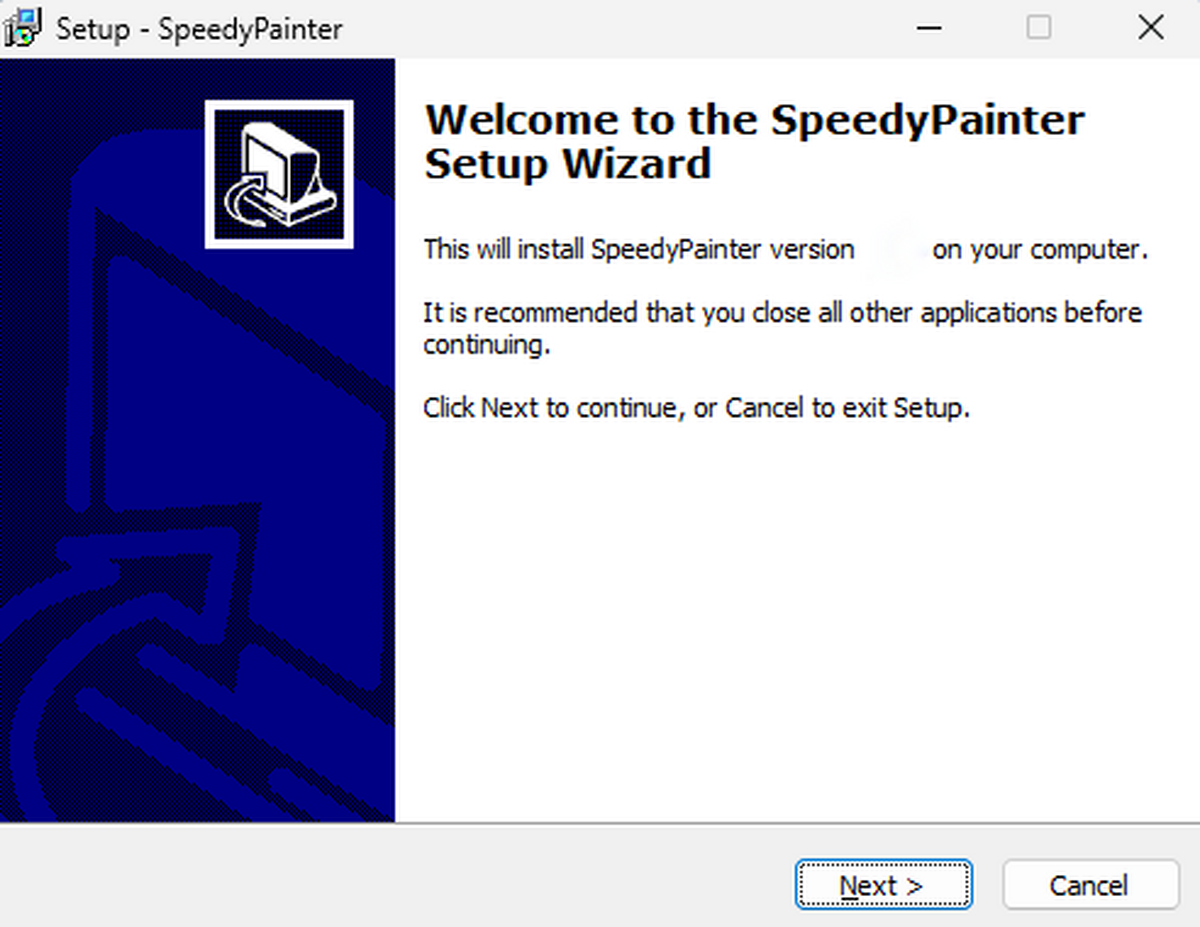Click the Setup installer icon in title bar

click(22, 28)
